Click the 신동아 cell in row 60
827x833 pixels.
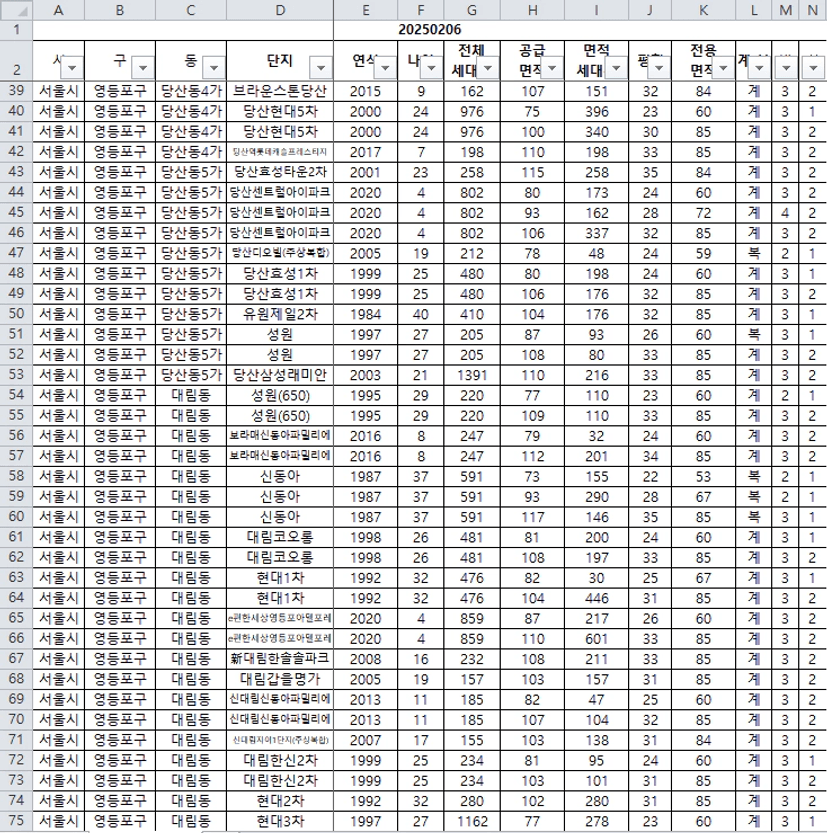280,516
